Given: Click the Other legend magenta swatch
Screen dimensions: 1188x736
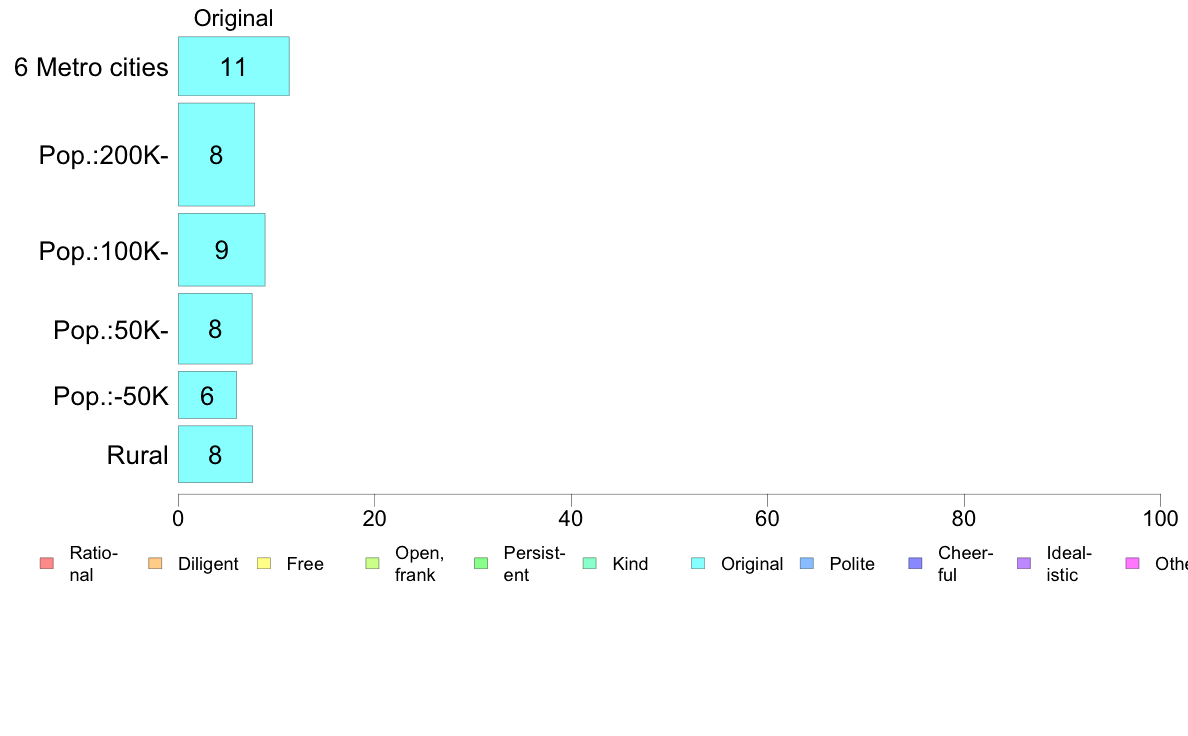Looking at the screenshot, I should click(1133, 564).
